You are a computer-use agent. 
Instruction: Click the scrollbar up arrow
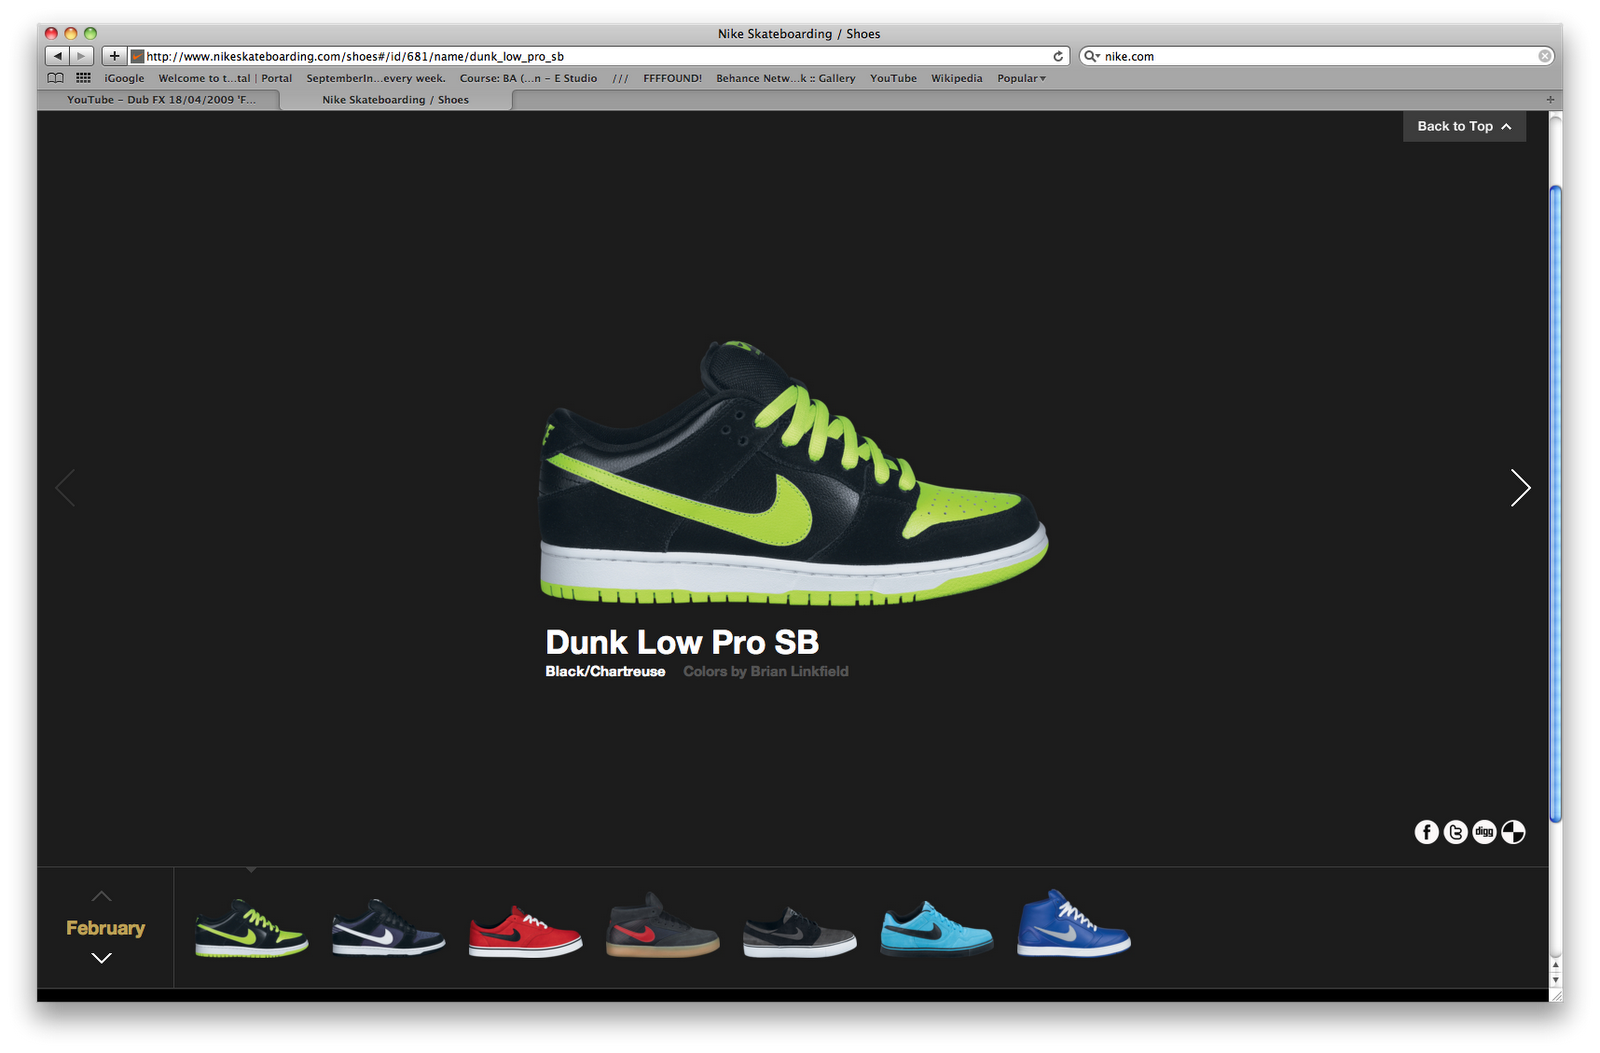(1555, 965)
